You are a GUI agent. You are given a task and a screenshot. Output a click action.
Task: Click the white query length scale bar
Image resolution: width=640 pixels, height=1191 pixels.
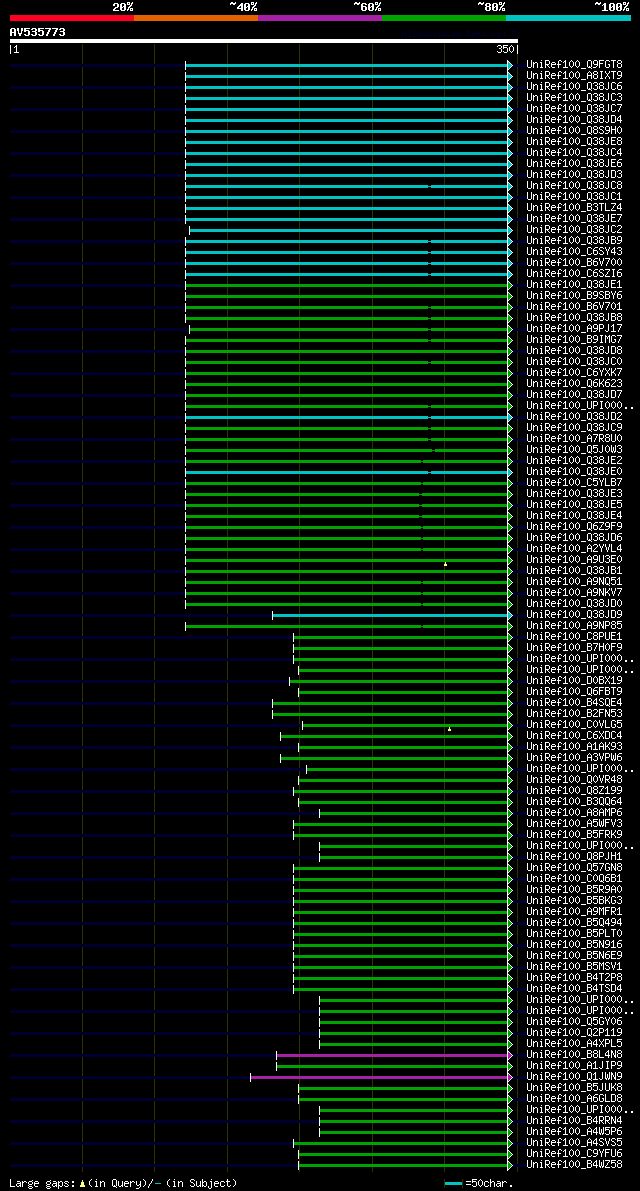(263, 41)
